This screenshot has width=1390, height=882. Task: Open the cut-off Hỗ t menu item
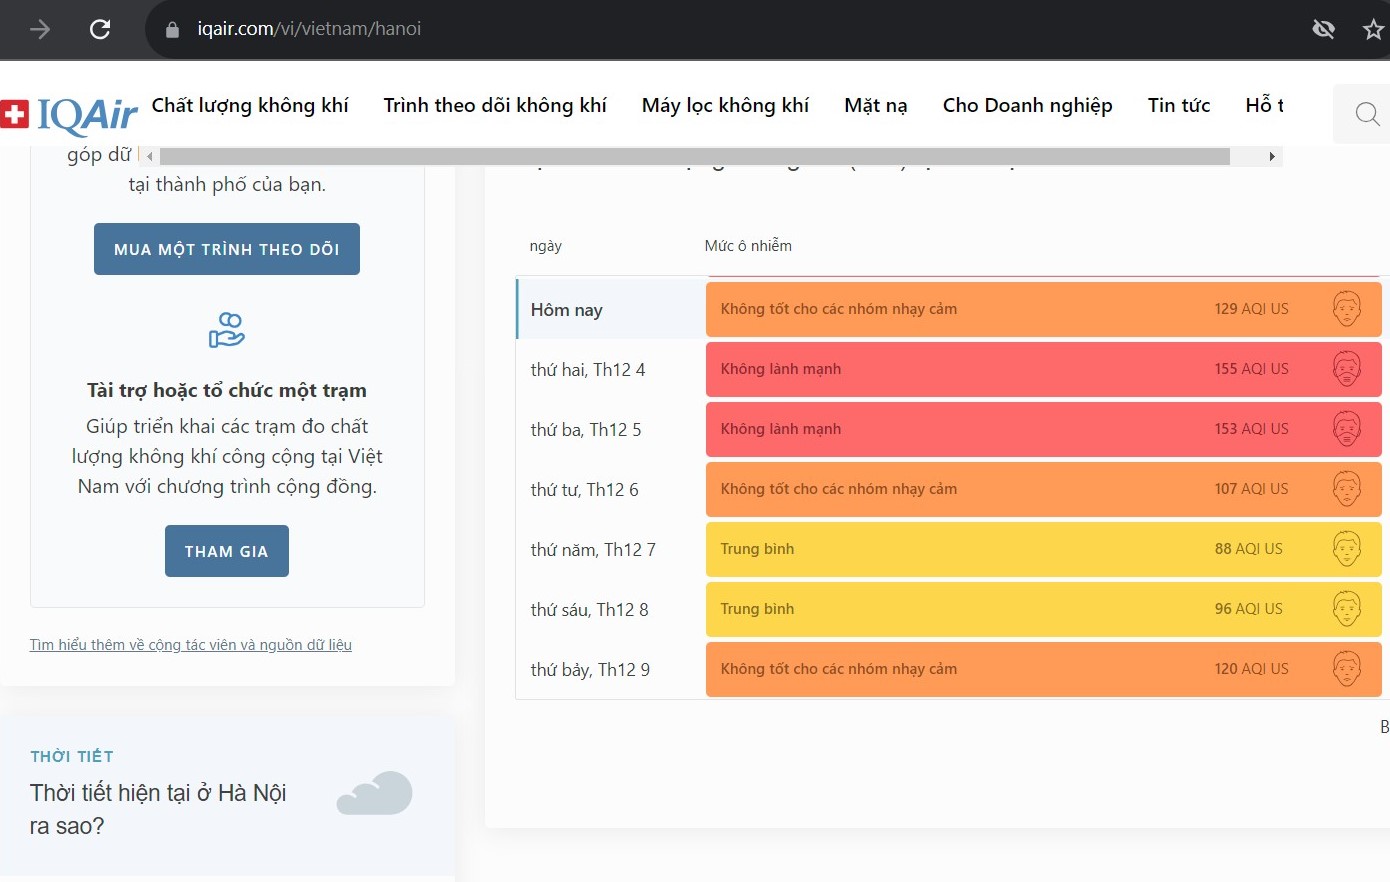[x=1264, y=105]
